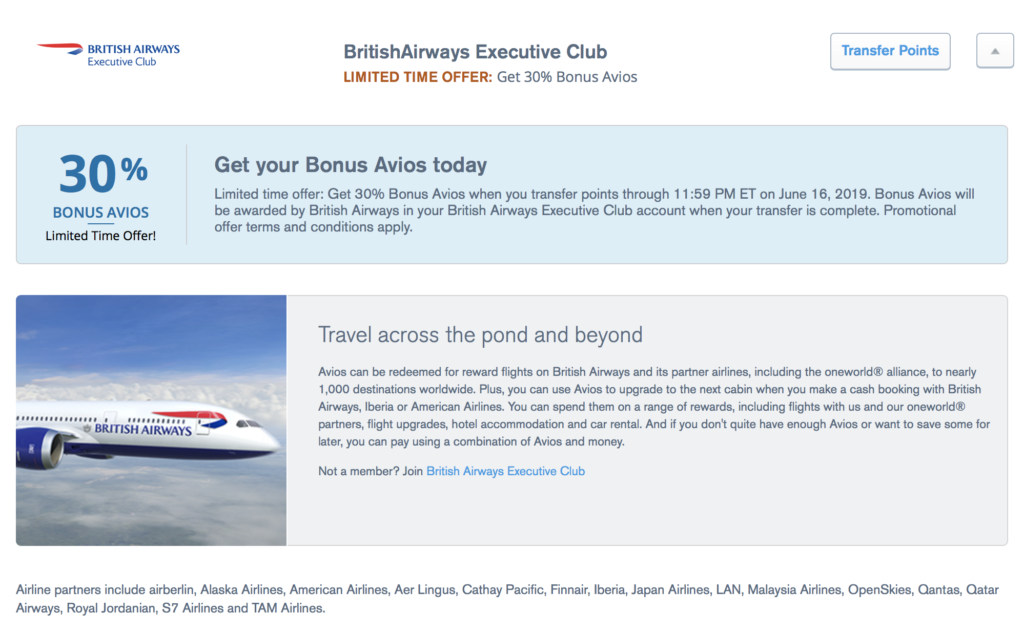Click the BritishAirways Executive Club page title
Viewport: 1024px width, 634px height.
(475, 51)
